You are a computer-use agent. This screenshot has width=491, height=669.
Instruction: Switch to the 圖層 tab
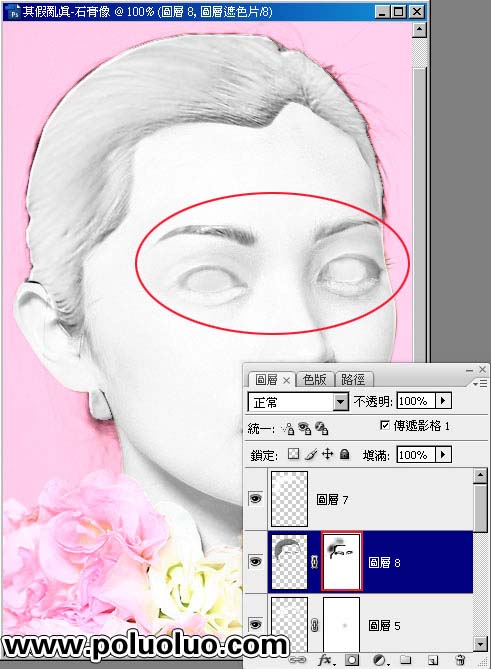266,379
